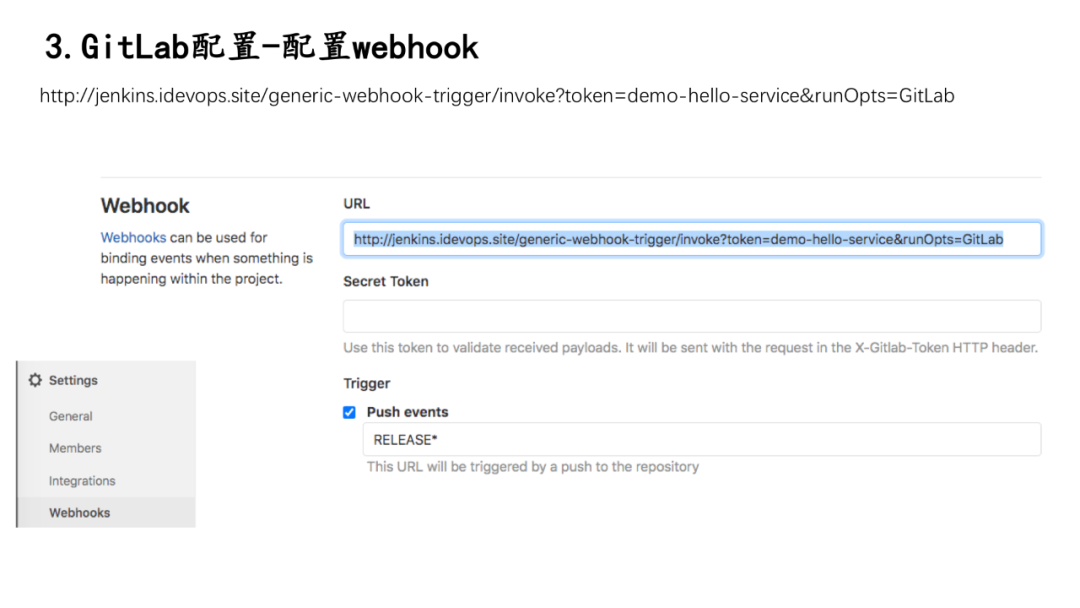Click the Push events label text
This screenshot has height=608, width=1080.
(407, 412)
